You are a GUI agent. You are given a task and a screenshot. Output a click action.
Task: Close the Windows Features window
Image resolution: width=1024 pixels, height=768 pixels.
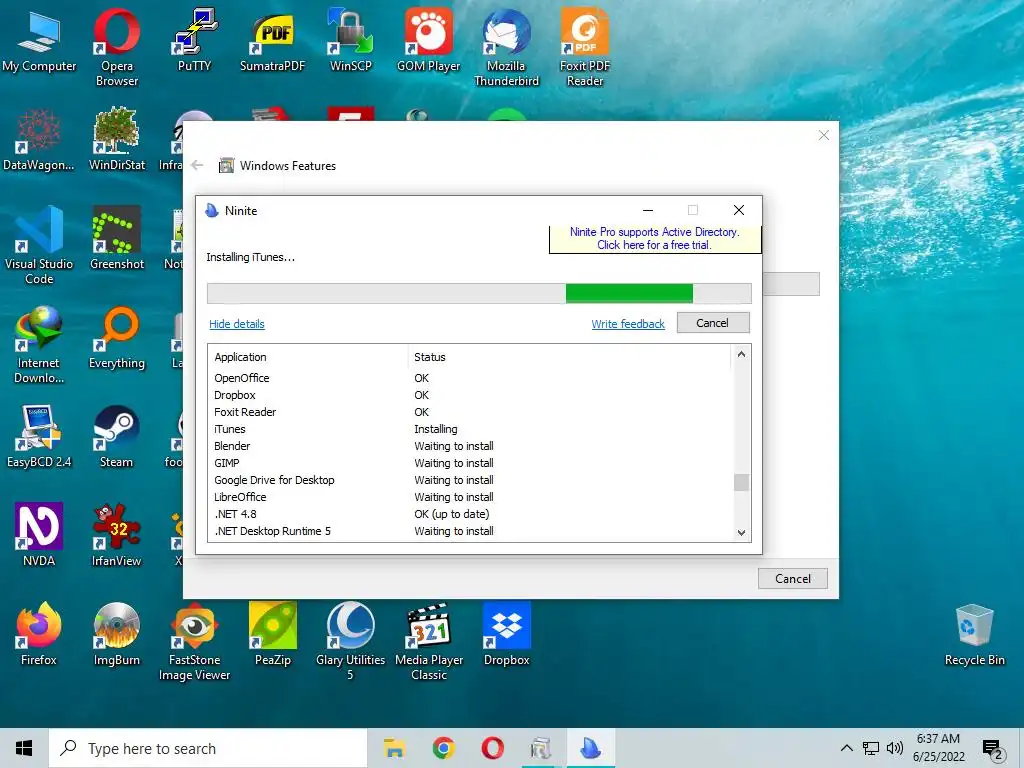(824, 135)
